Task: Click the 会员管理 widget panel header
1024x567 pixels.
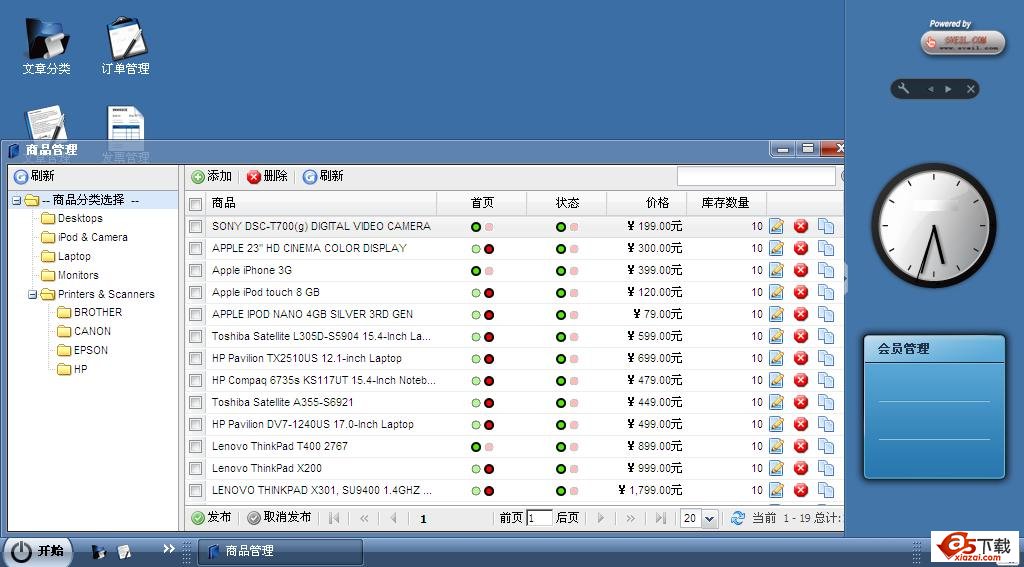Action: 934,349
